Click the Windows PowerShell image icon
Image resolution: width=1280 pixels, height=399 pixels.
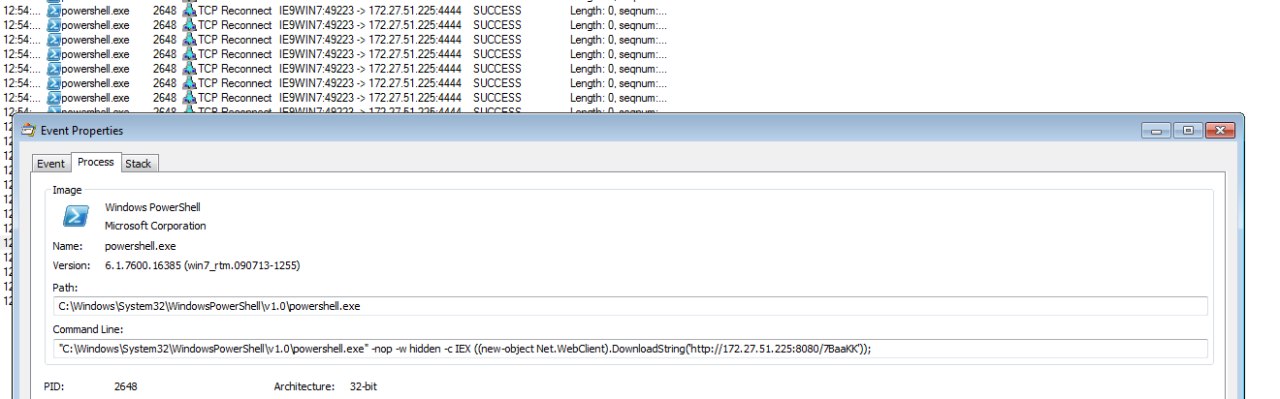point(76,215)
